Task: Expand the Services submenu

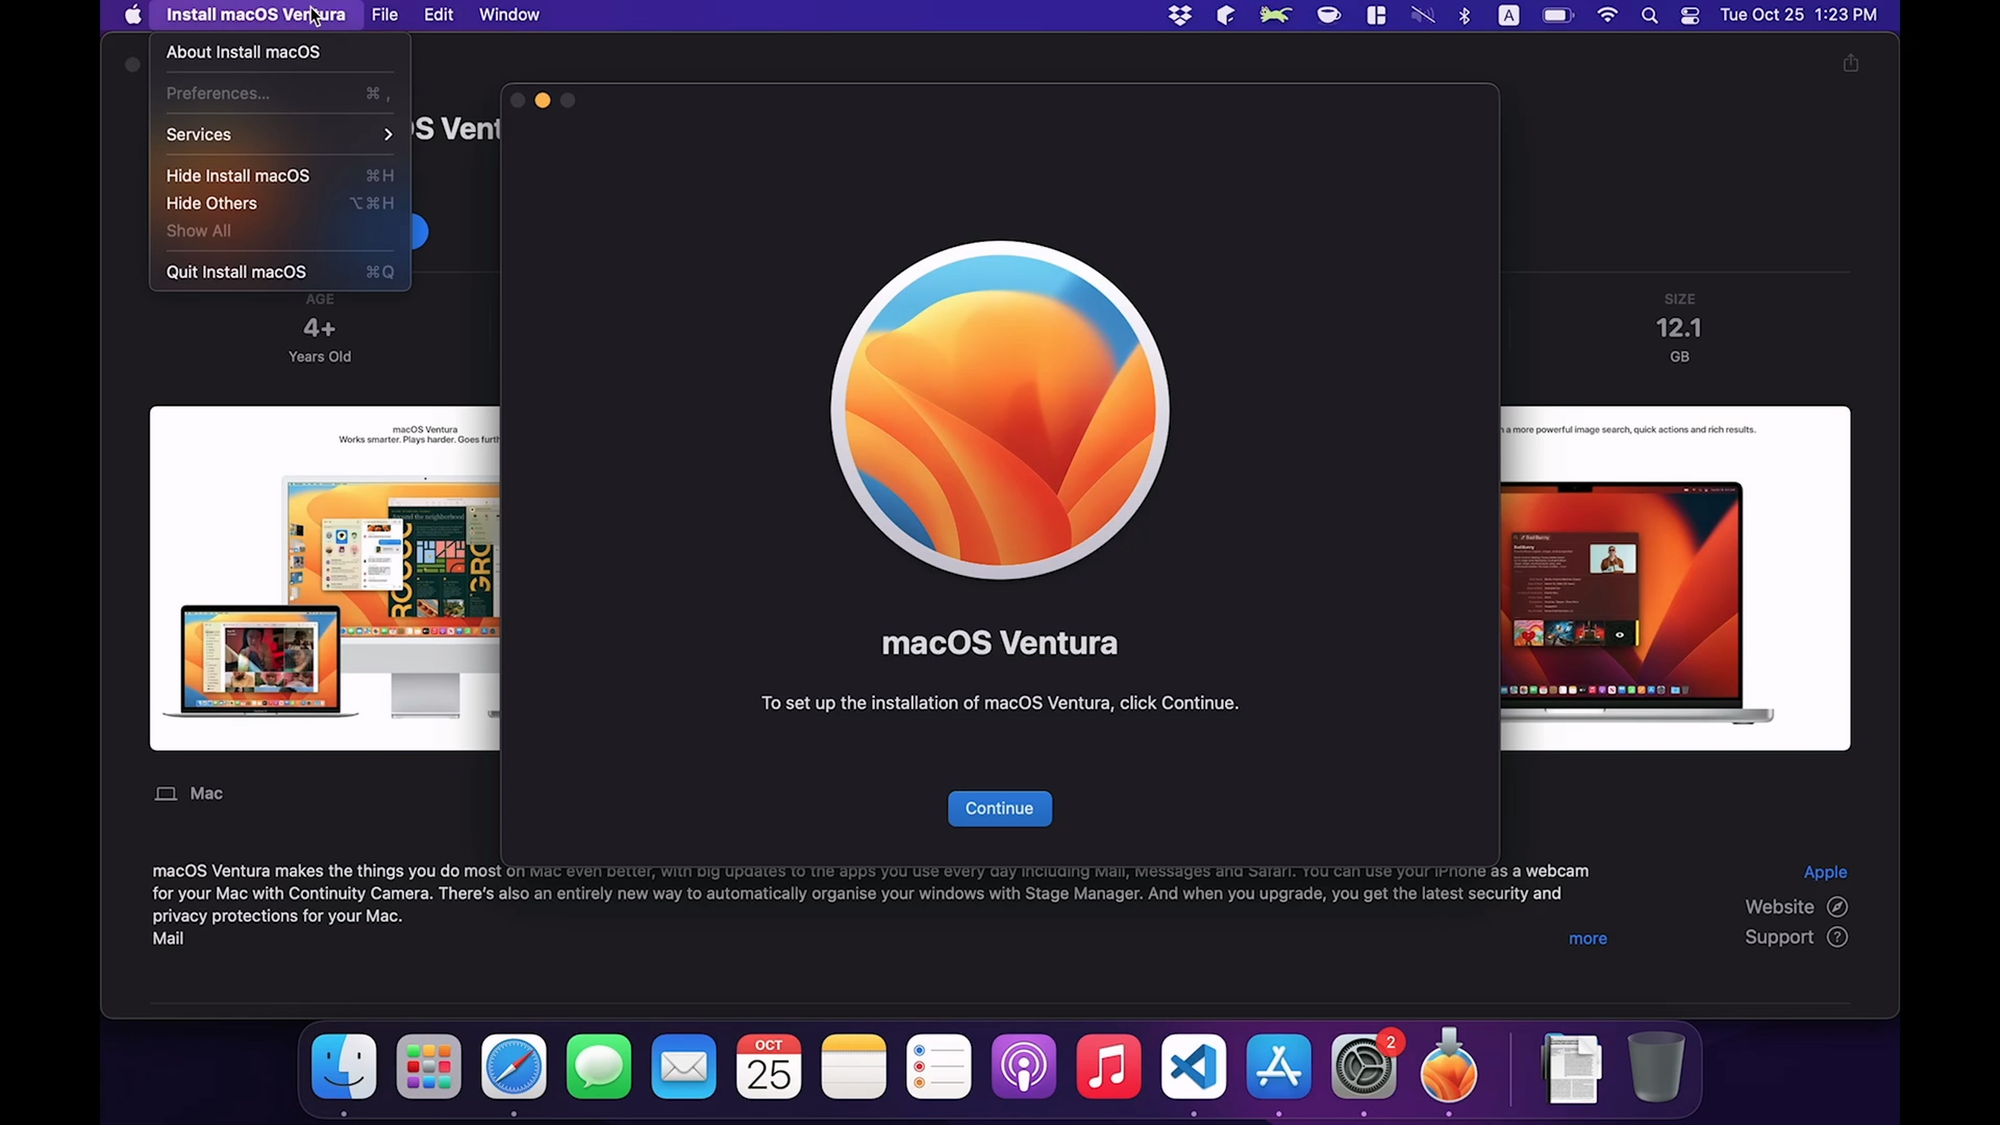Action: tap(279, 134)
